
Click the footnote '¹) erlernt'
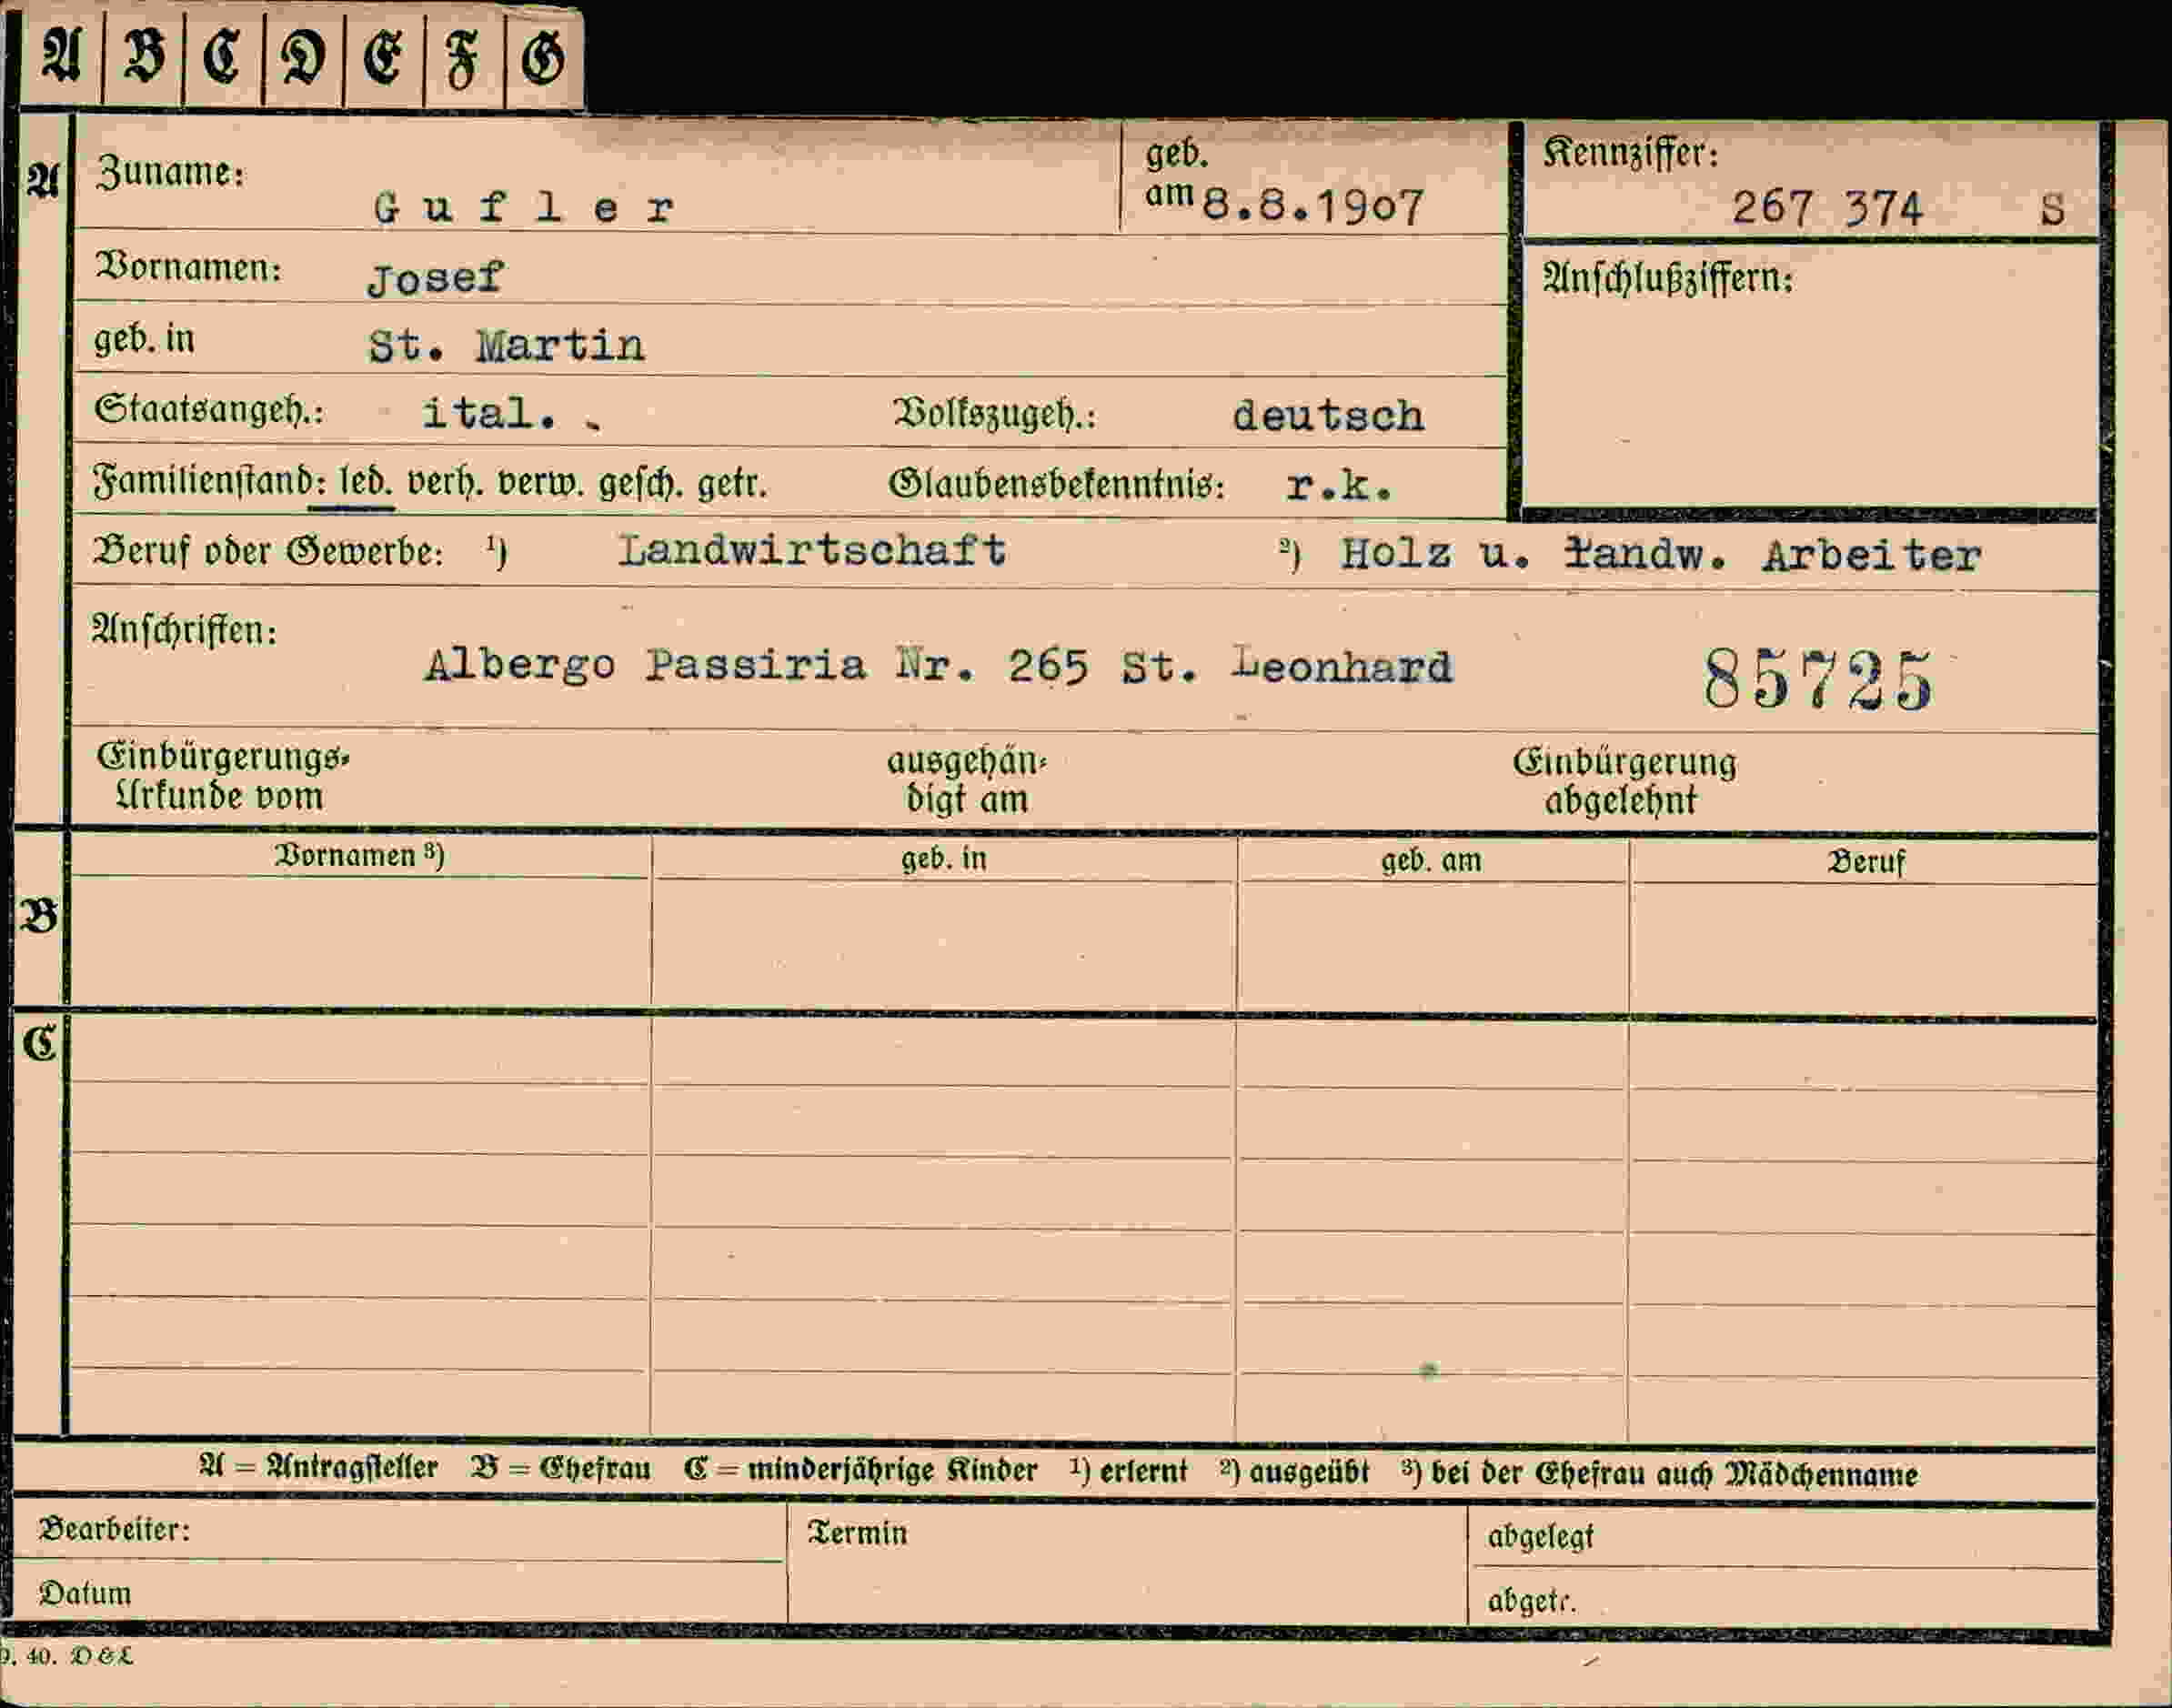[x=1128, y=1471]
